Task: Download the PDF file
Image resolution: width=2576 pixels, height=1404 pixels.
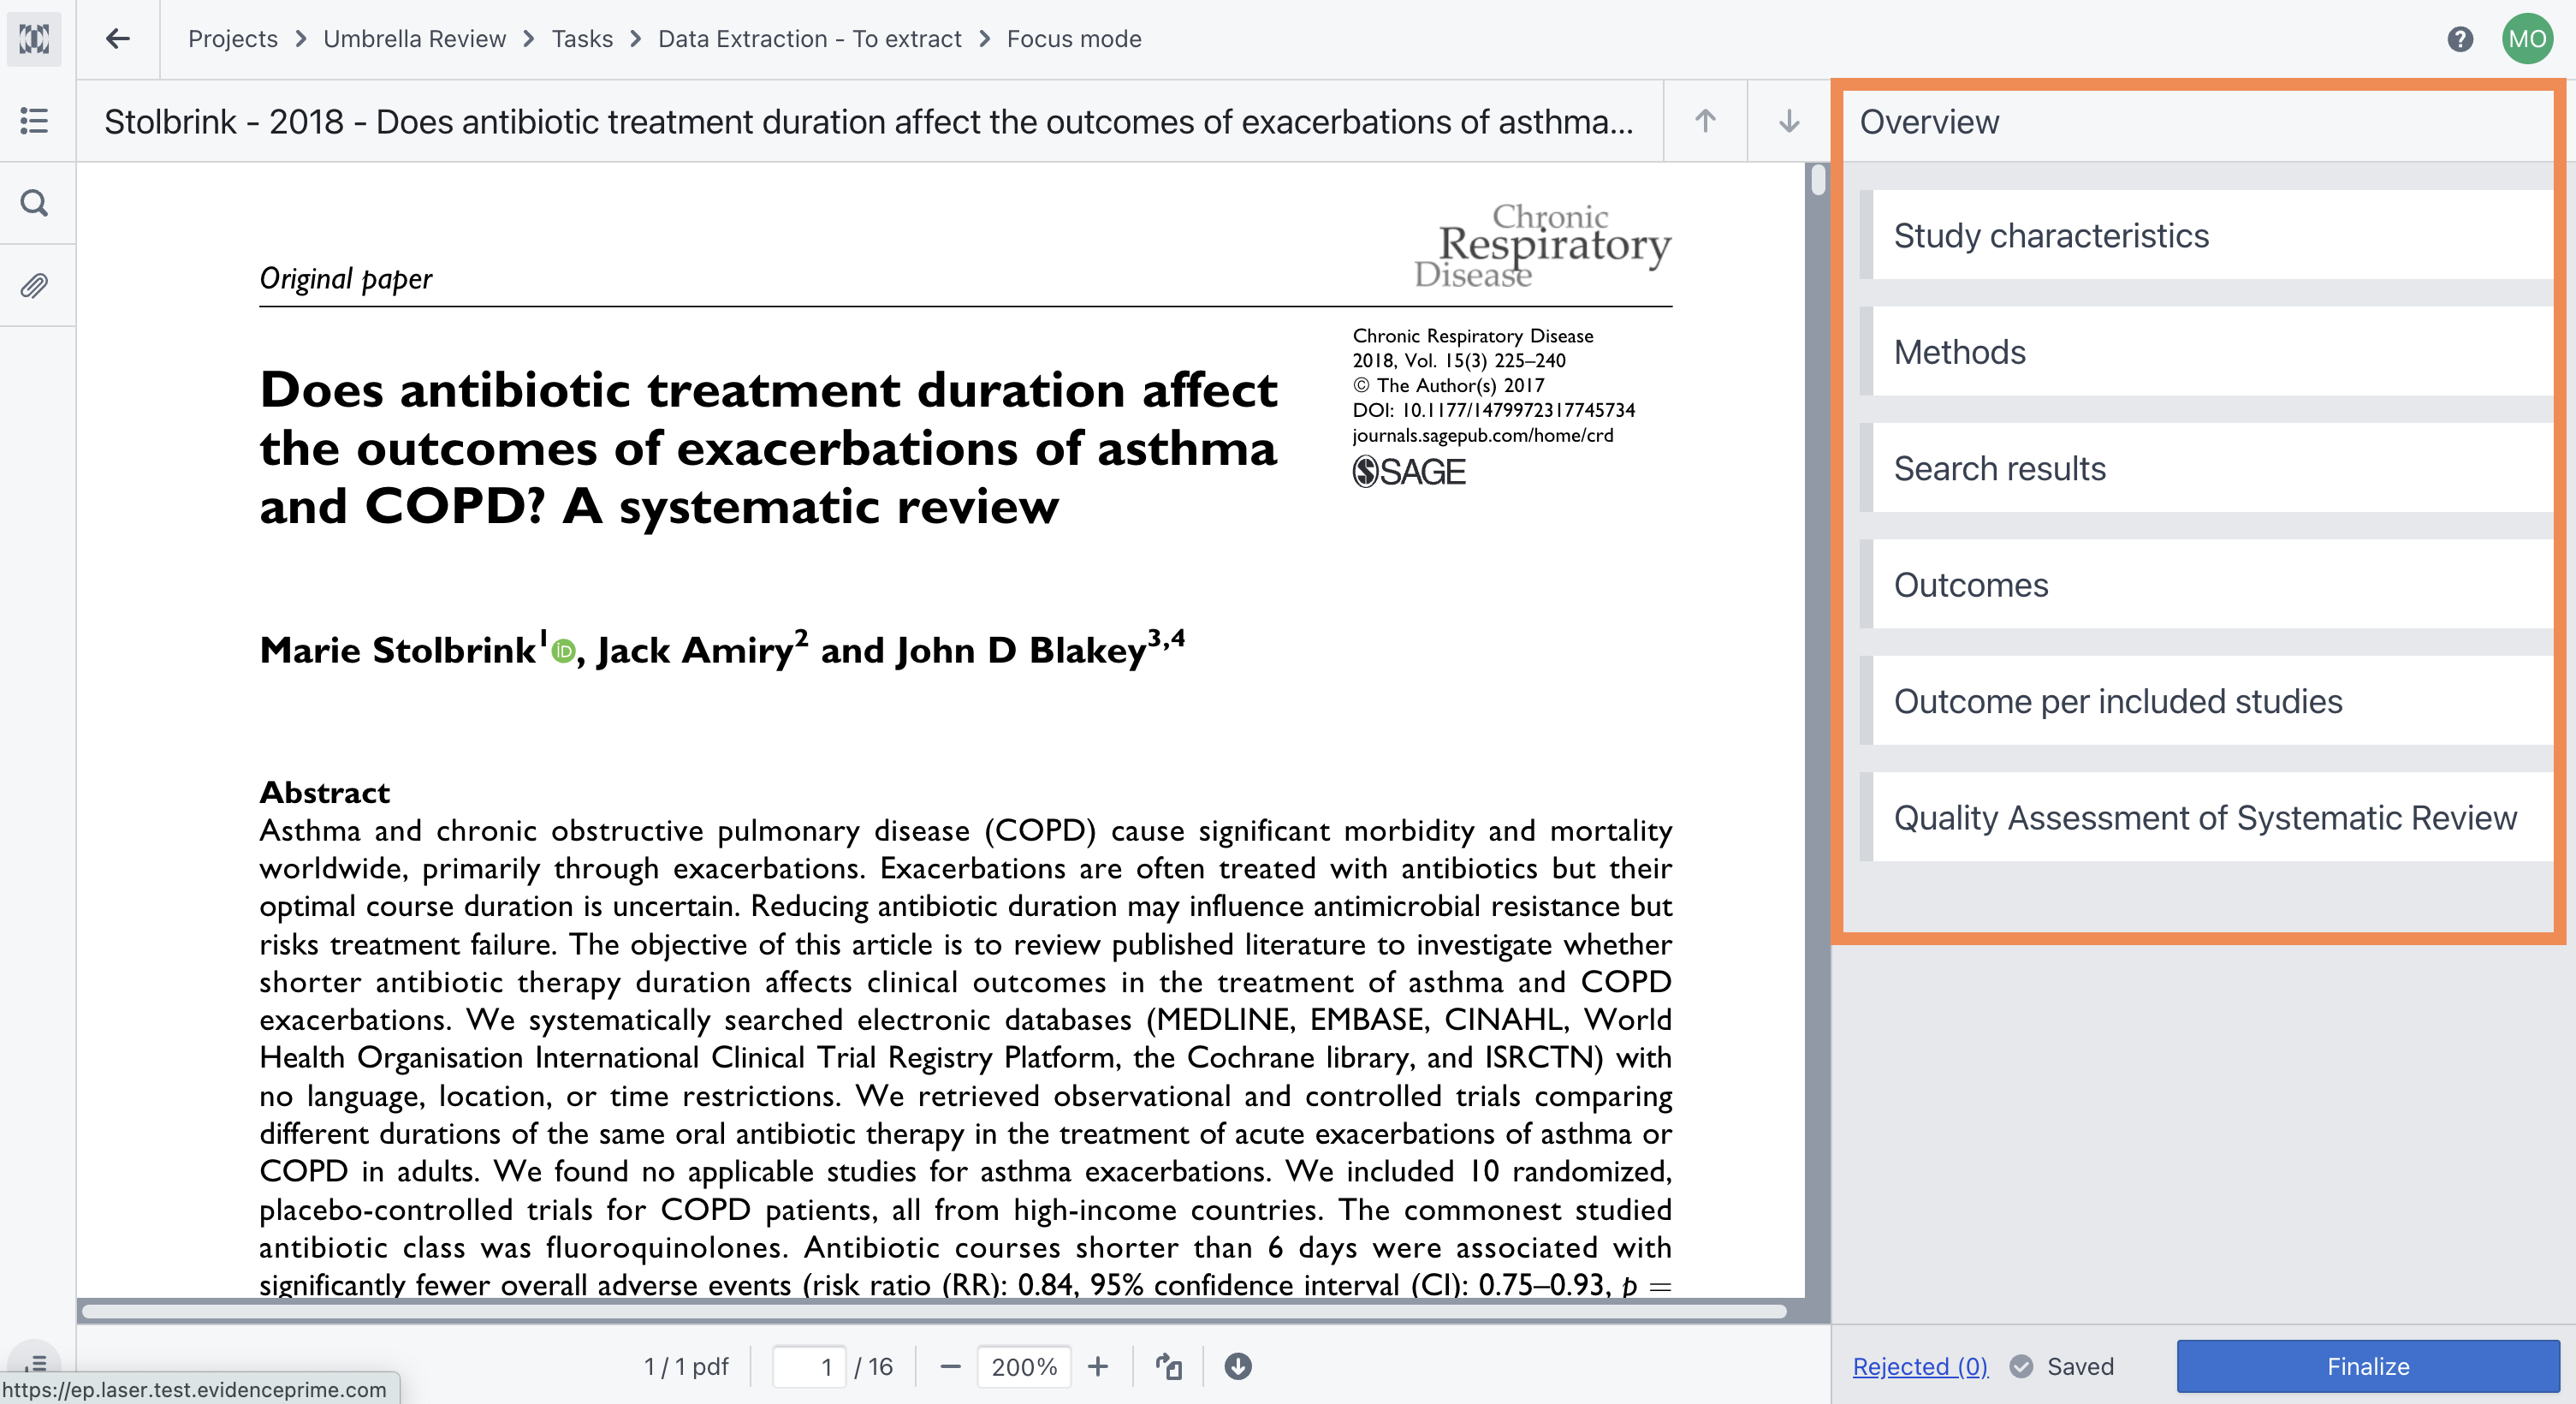Action: [1238, 1366]
